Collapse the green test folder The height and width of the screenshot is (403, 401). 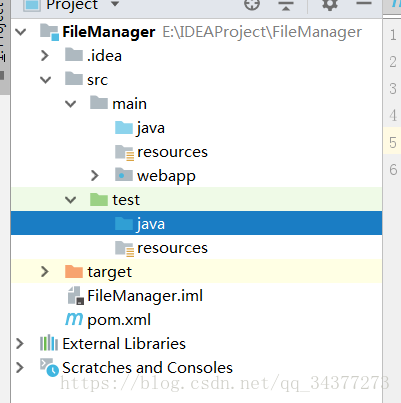click(71, 200)
